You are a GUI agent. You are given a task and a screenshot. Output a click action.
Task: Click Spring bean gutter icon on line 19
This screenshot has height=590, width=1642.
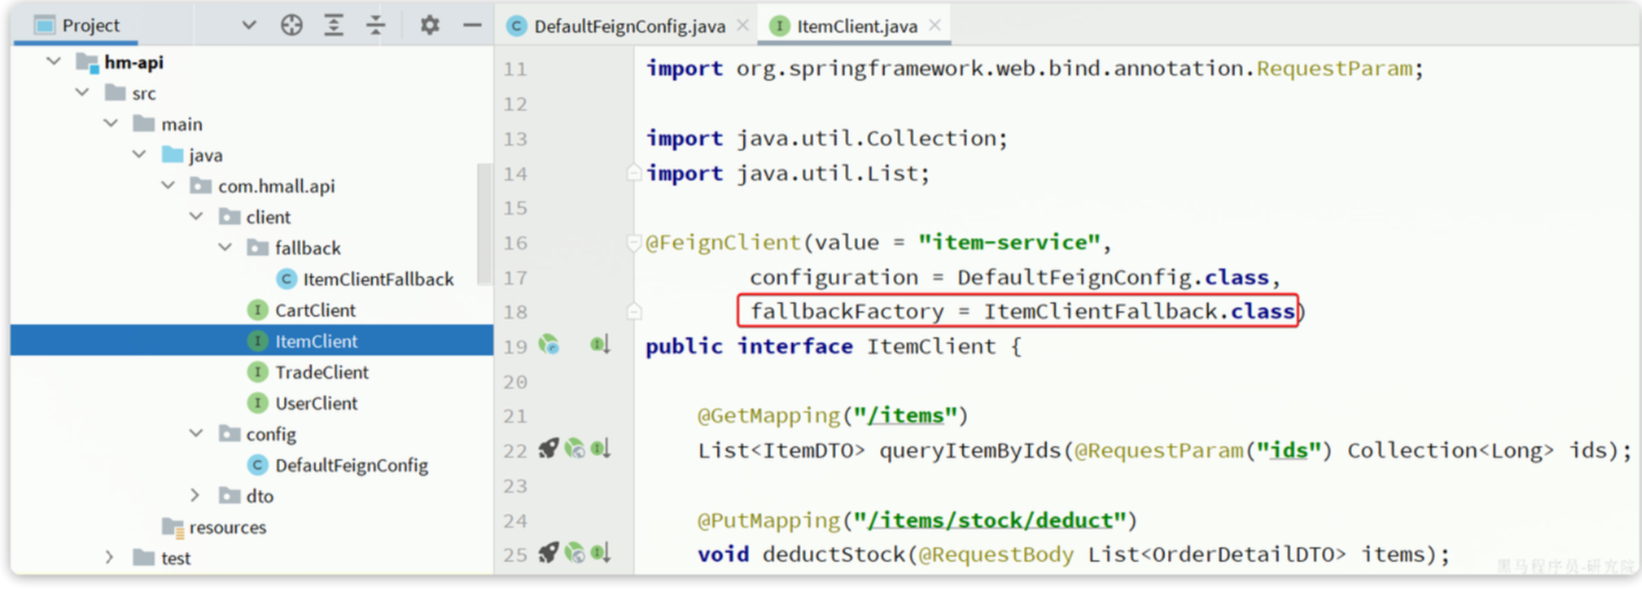click(549, 345)
